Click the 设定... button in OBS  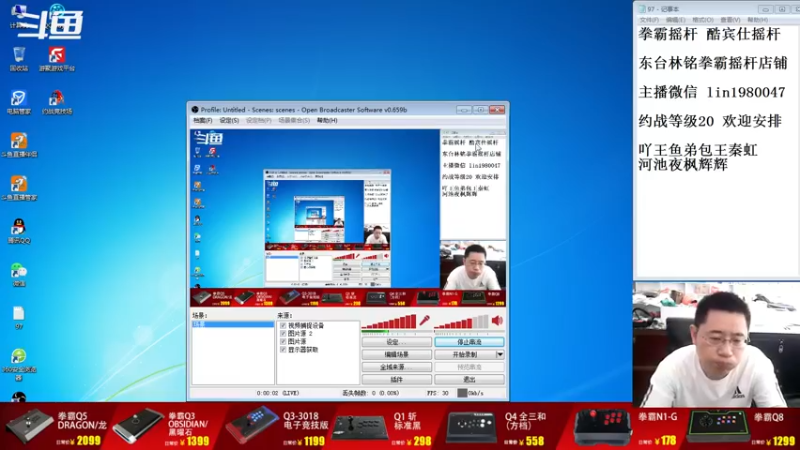pos(396,342)
